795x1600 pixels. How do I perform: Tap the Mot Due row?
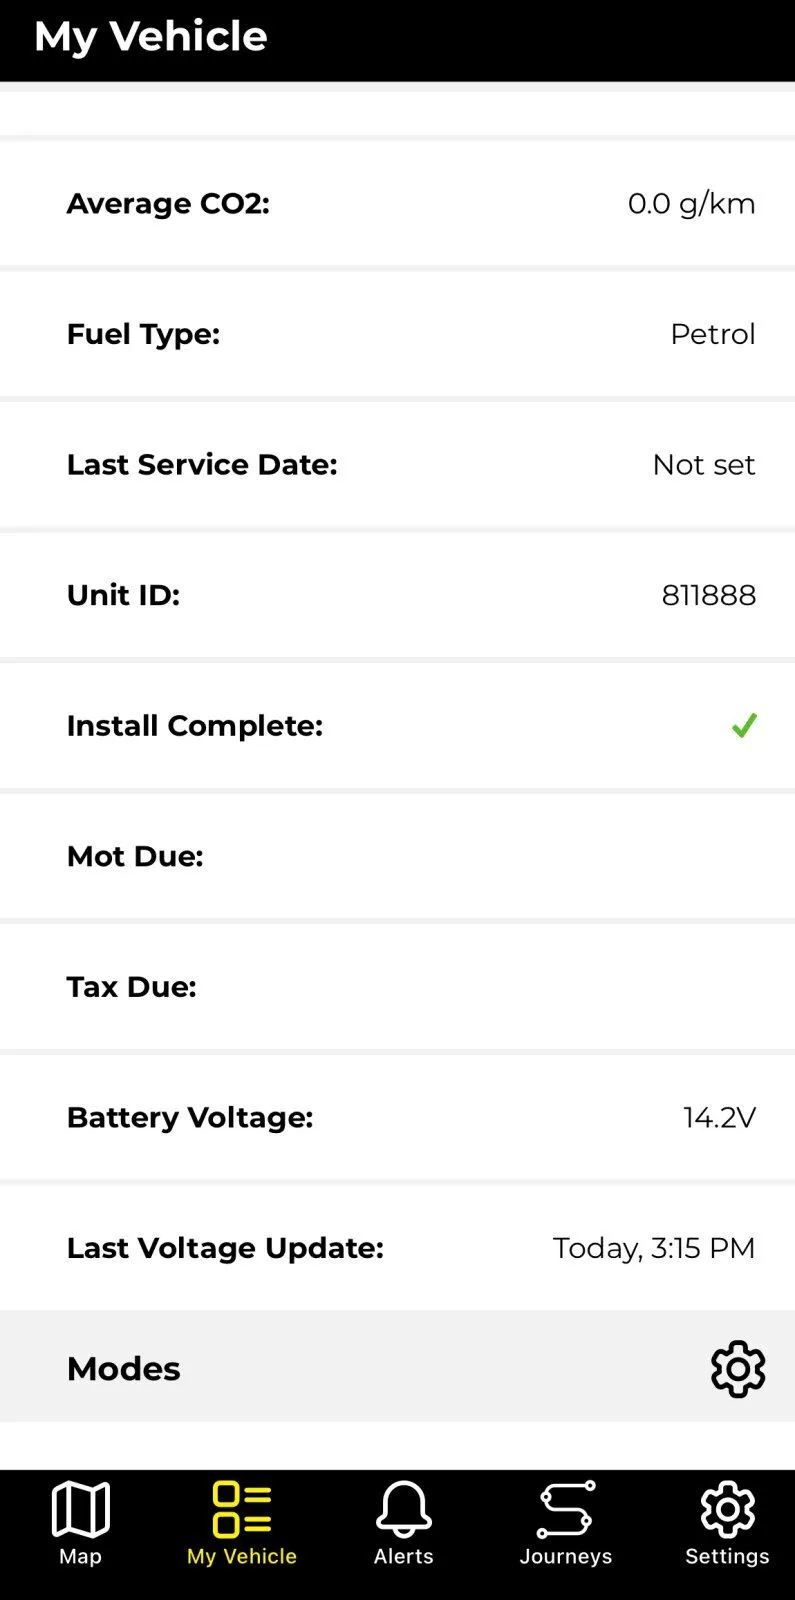point(397,857)
